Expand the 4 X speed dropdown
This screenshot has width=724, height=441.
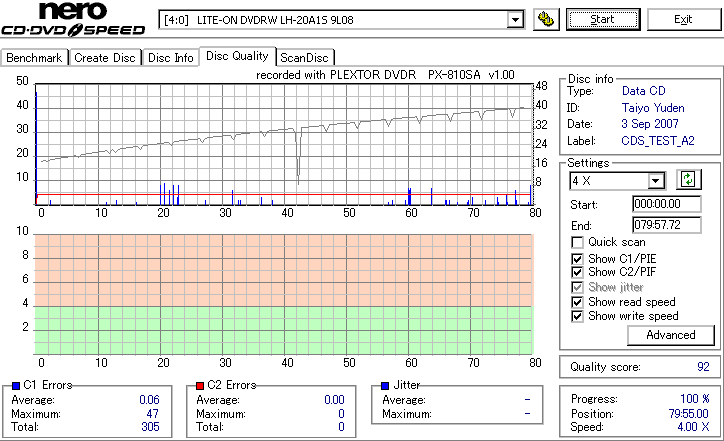point(655,181)
